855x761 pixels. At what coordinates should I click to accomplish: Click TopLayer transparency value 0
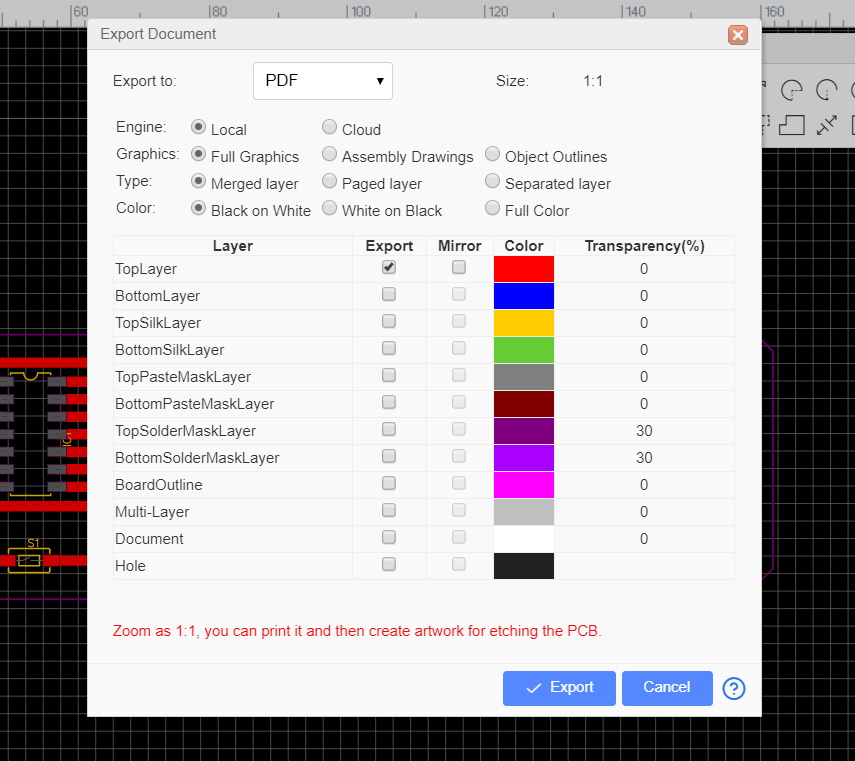(644, 269)
